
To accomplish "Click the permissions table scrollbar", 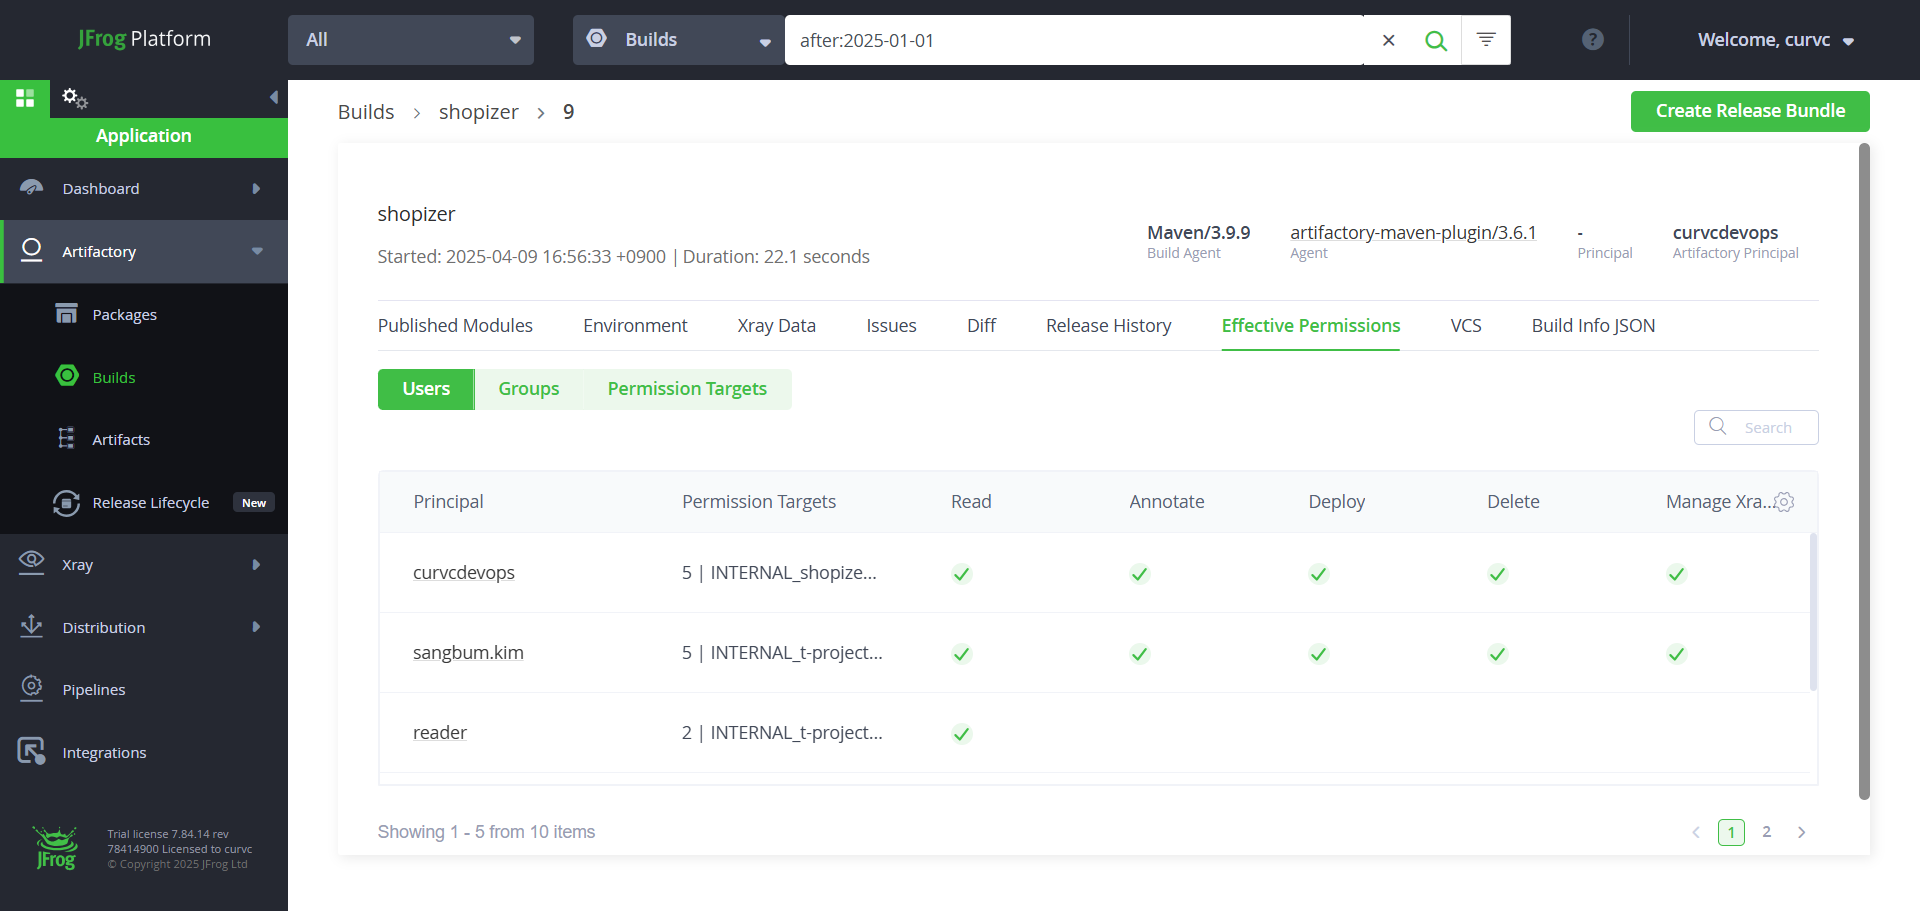I will [x=1813, y=611].
